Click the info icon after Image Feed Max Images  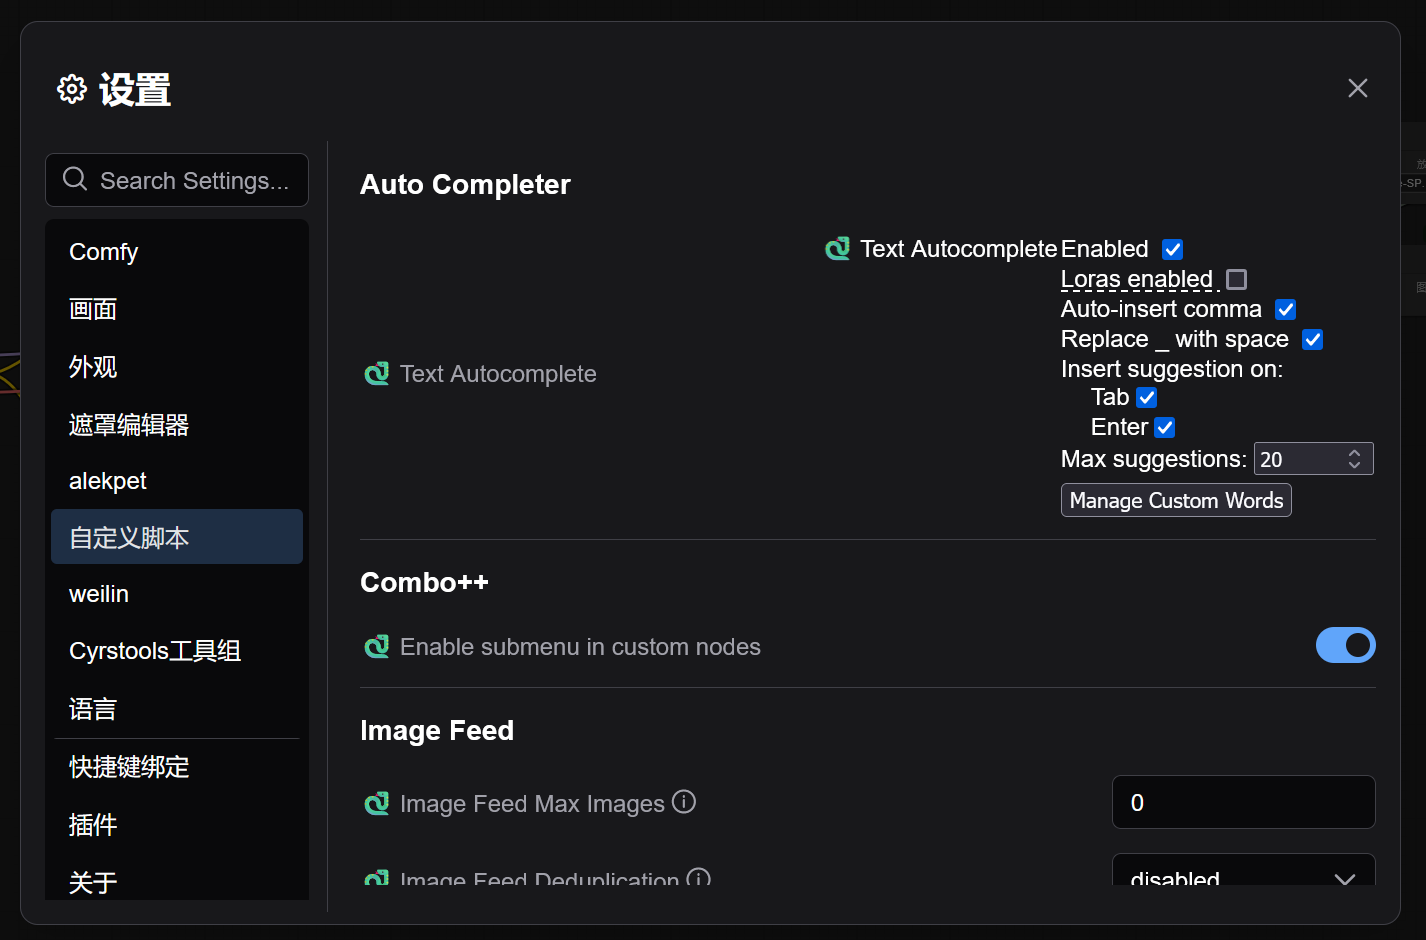click(x=683, y=802)
